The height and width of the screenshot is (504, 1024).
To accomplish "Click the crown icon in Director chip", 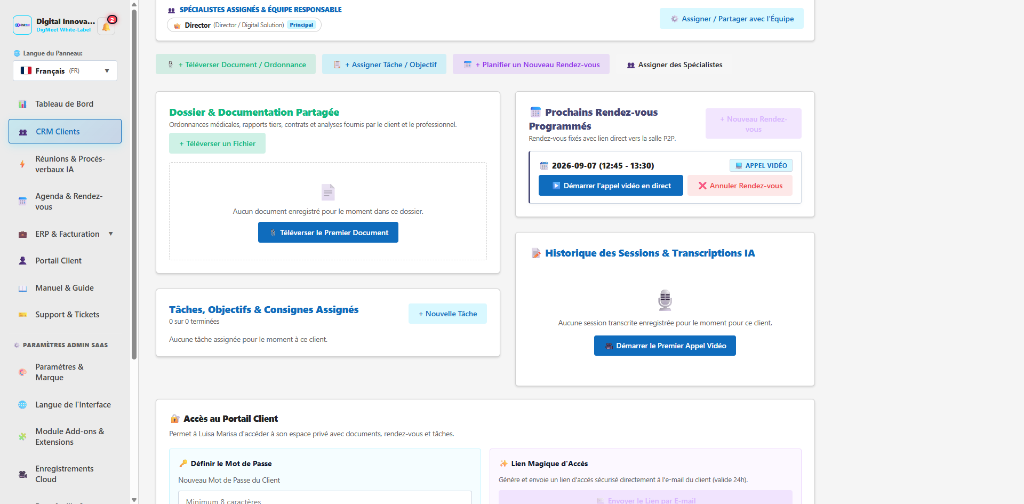I will point(177,25).
